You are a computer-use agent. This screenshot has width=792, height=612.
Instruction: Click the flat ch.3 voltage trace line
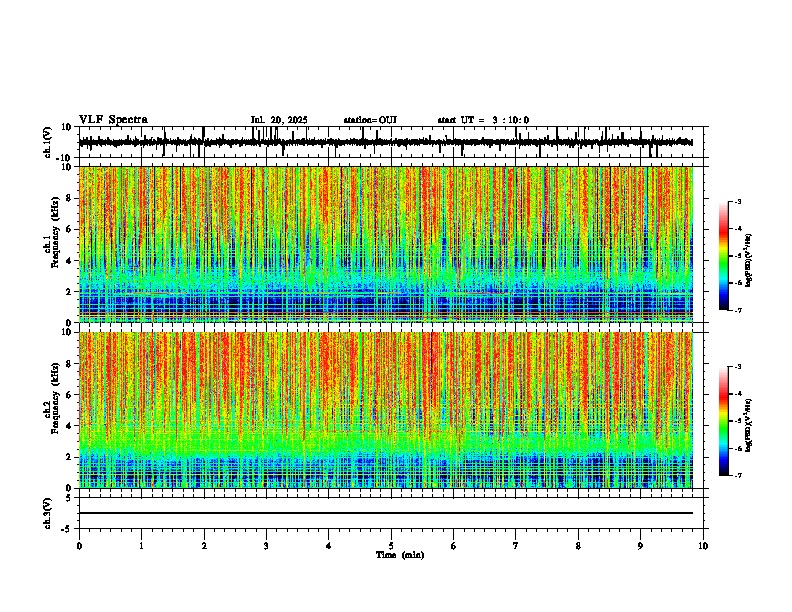386,513
